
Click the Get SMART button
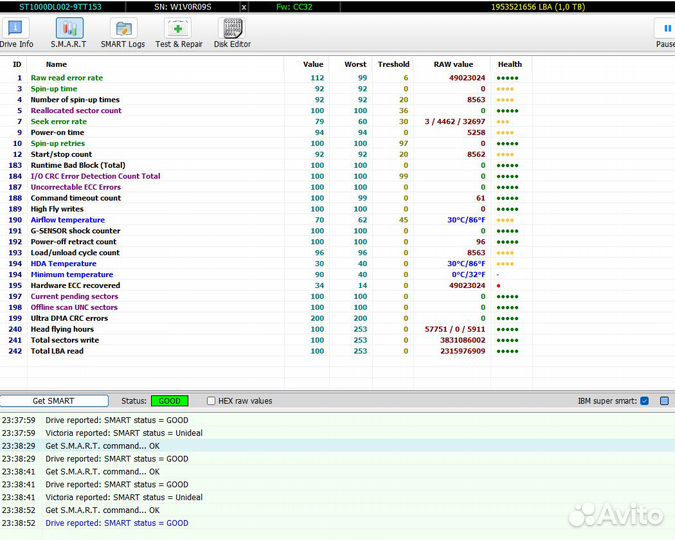click(x=54, y=401)
